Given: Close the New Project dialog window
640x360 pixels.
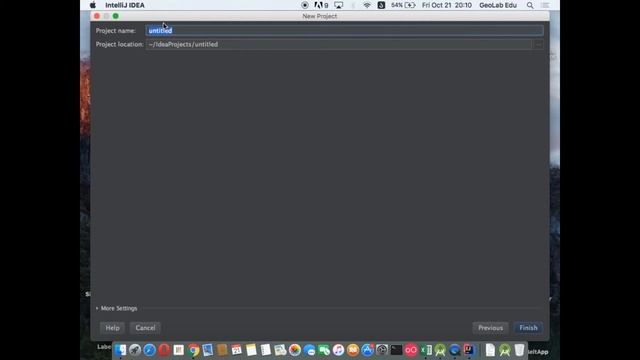Looking at the screenshot, I should click(x=97, y=16).
